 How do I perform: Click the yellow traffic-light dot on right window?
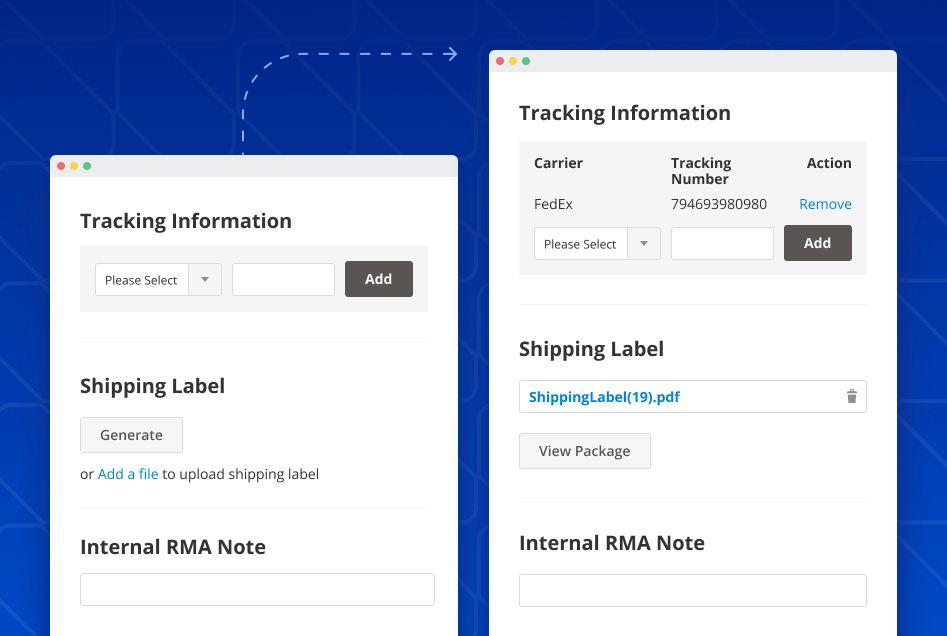click(x=513, y=60)
